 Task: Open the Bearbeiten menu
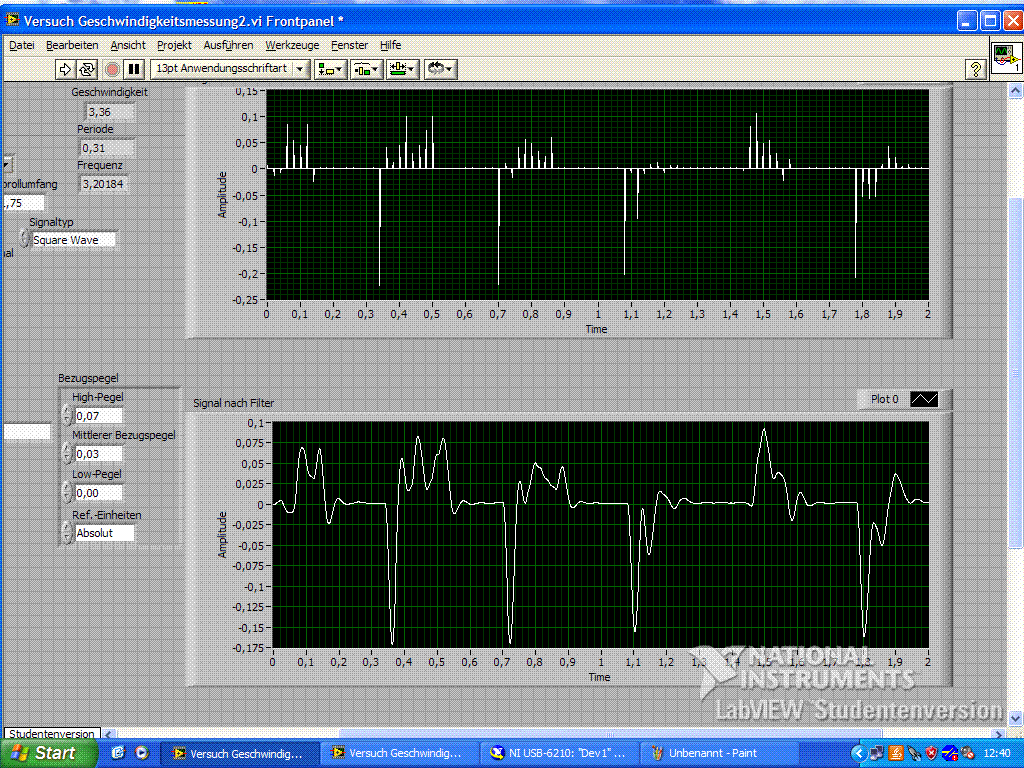(x=72, y=45)
